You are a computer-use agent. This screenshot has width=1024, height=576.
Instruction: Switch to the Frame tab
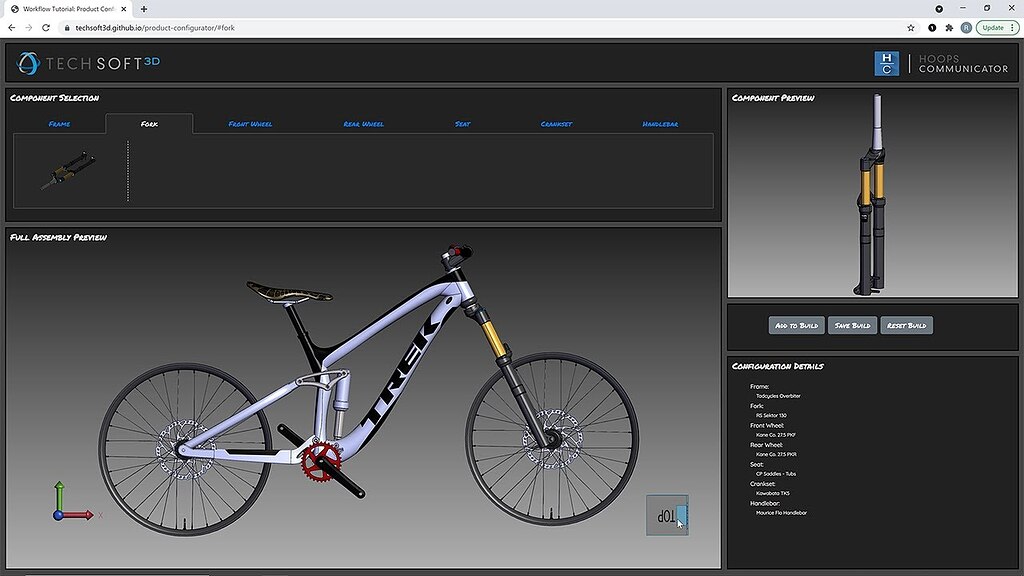tap(57, 123)
